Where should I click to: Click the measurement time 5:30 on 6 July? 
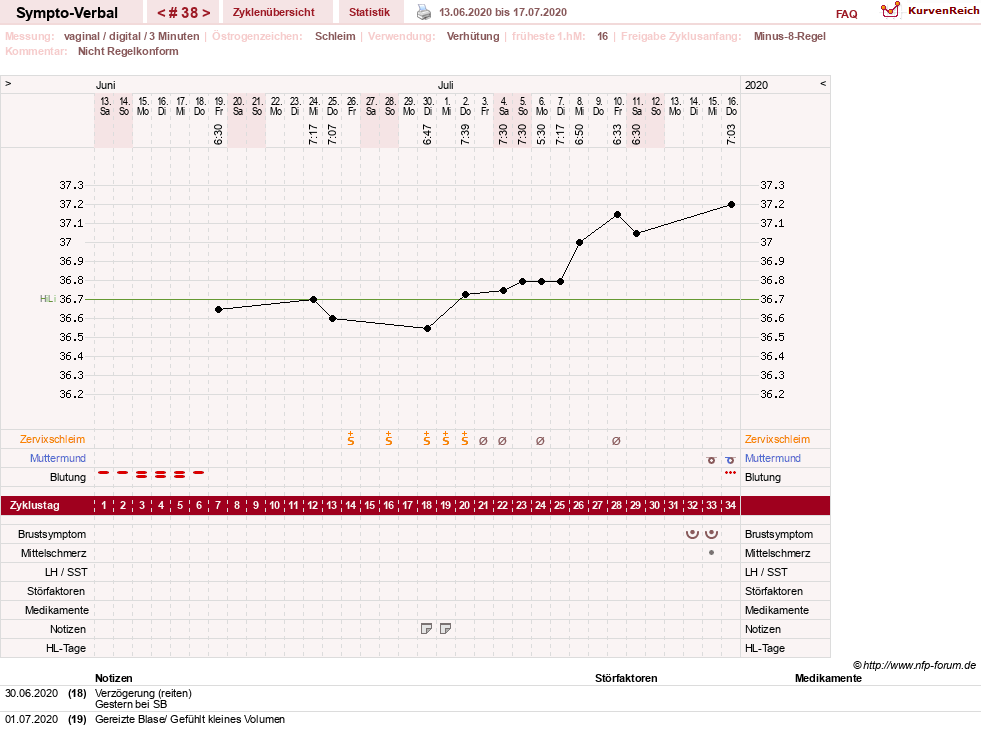(542, 135)
